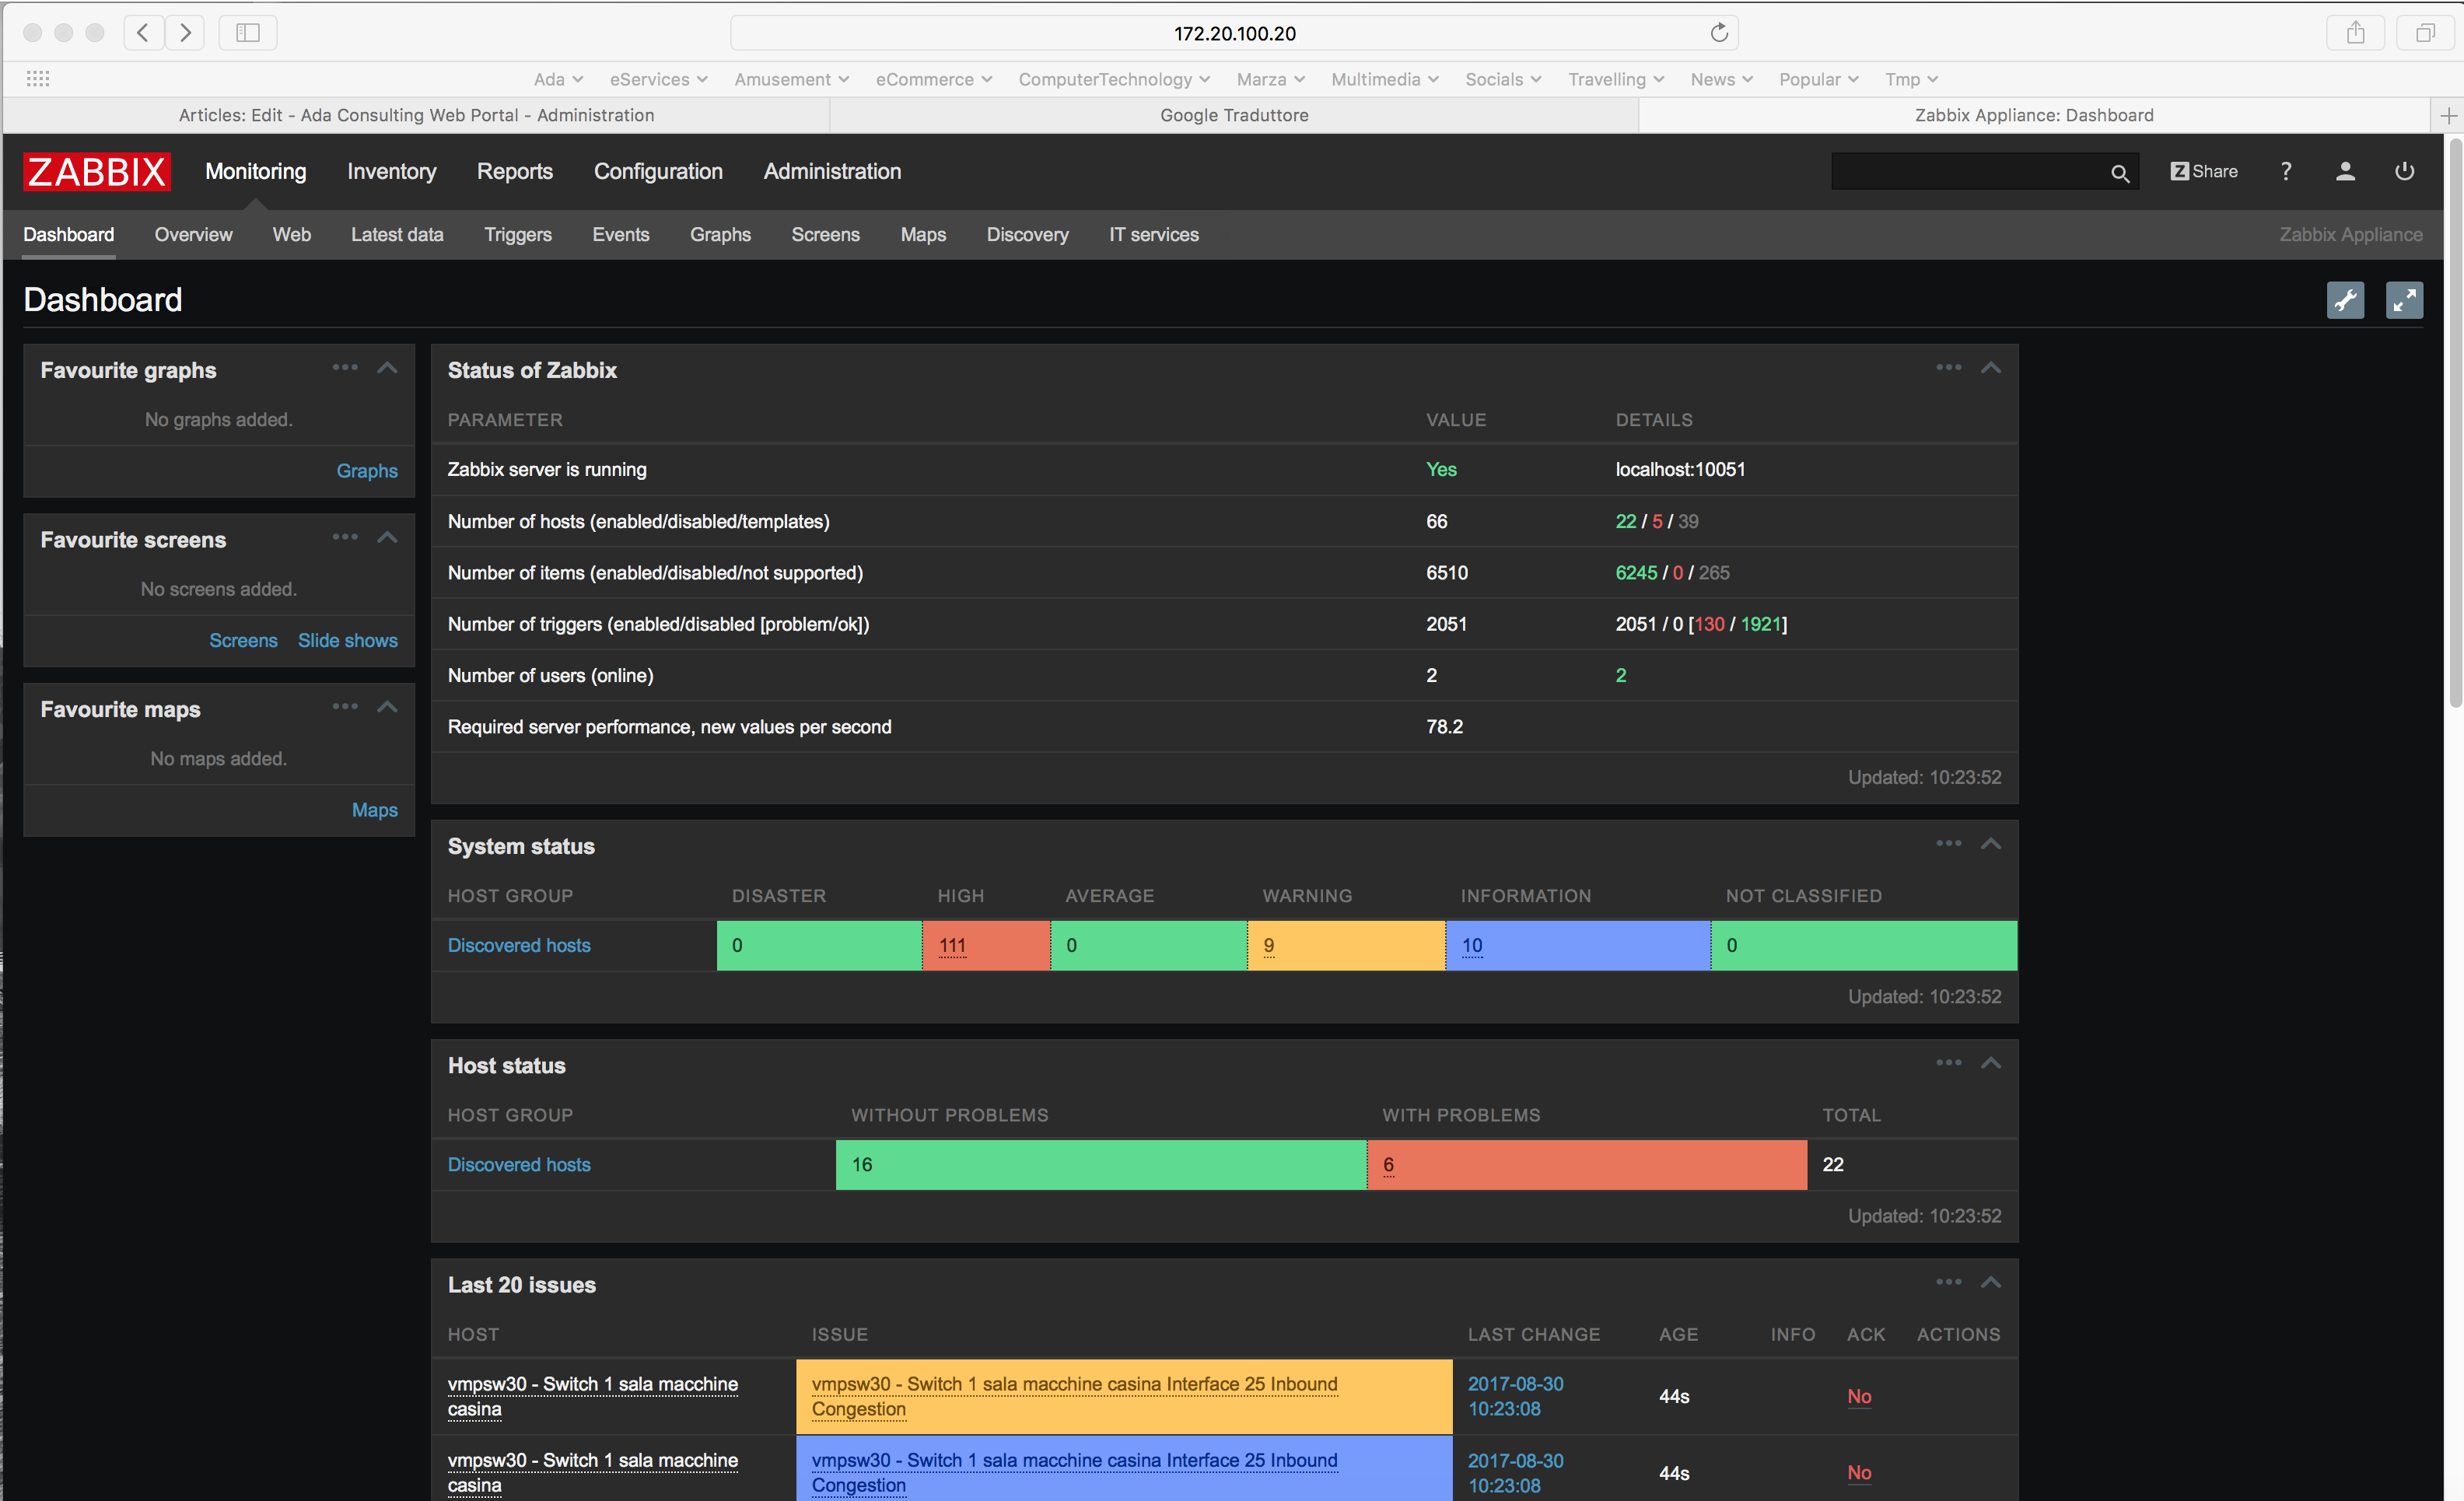Collapse Last 20 issues widget
The height and width of the screenshot is (1501, 2464).
pyautogui.click(x=1991, y=1282)
